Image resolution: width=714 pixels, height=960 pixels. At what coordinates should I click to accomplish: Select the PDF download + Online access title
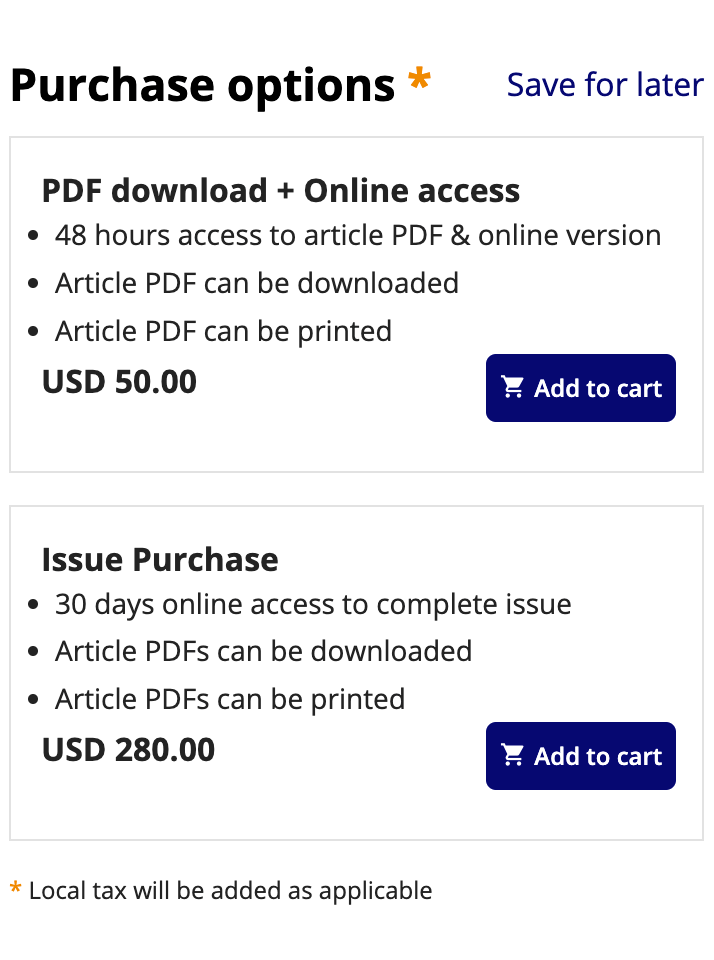[x=281, y=190]
